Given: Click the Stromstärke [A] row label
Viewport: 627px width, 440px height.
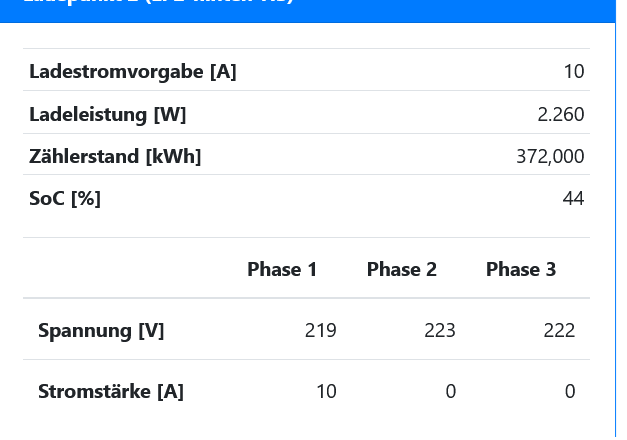Looking at the screenshot, I should coord(111,391).
